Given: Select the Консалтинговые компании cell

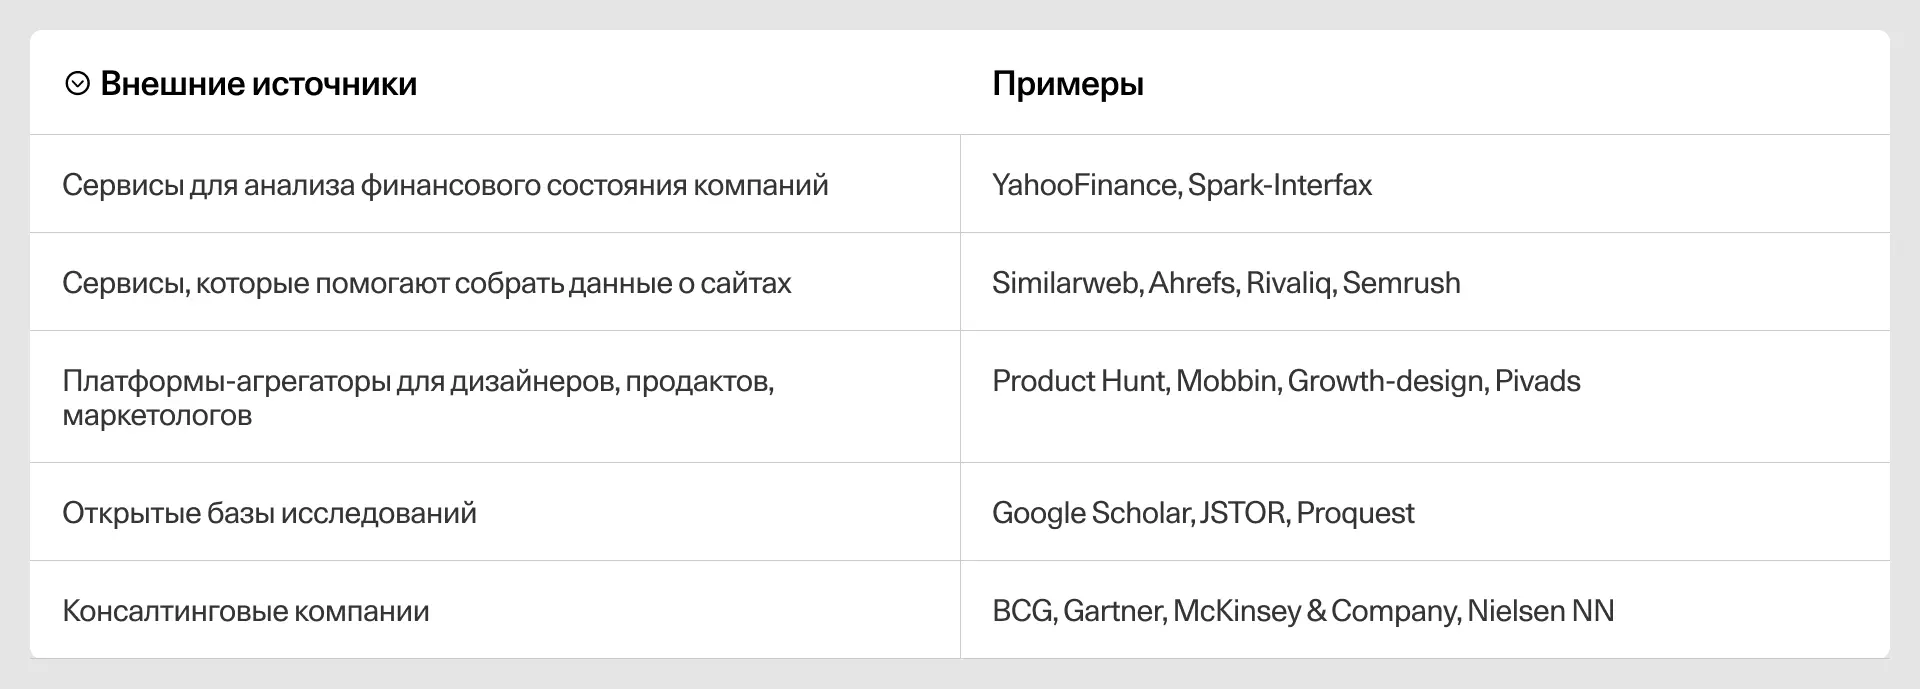Looking at the screenshot, I should (245, 611).
